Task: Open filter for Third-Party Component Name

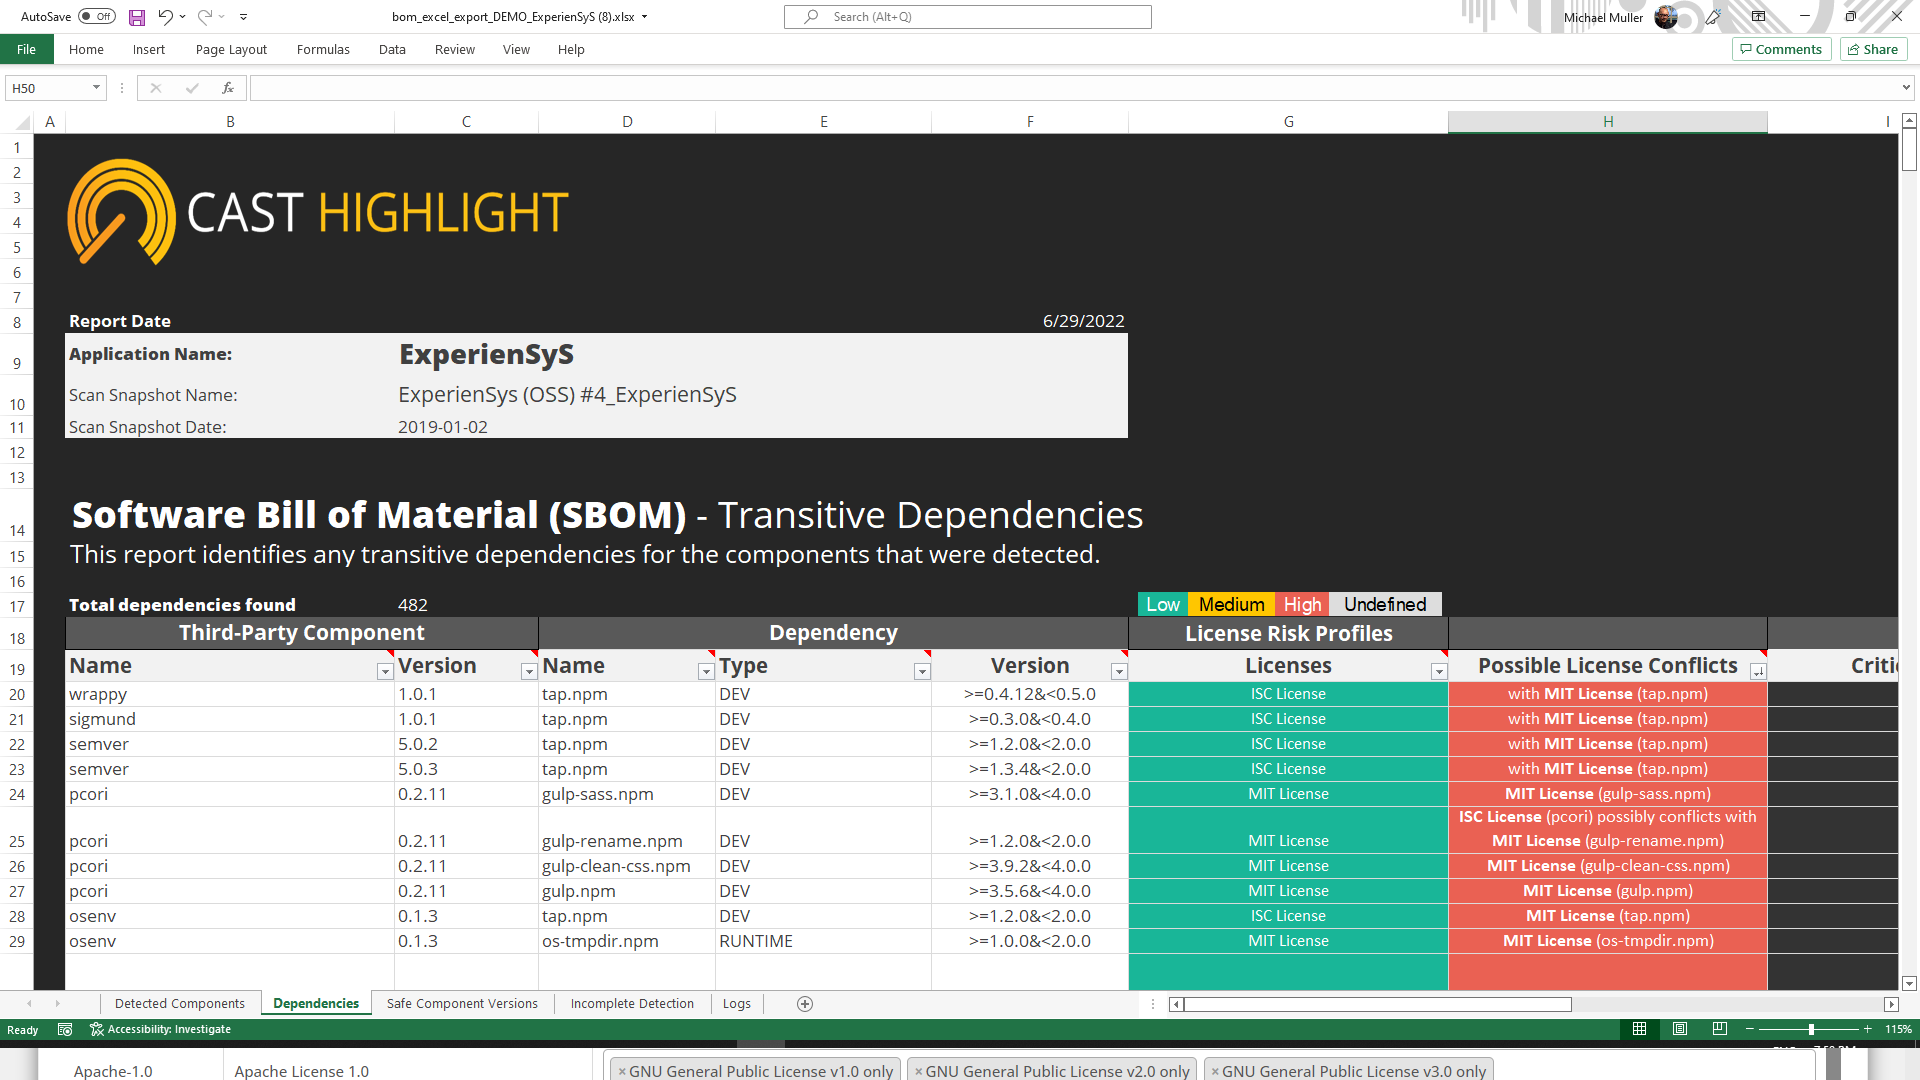Action: pyautogui.click(x=384, y=672)
